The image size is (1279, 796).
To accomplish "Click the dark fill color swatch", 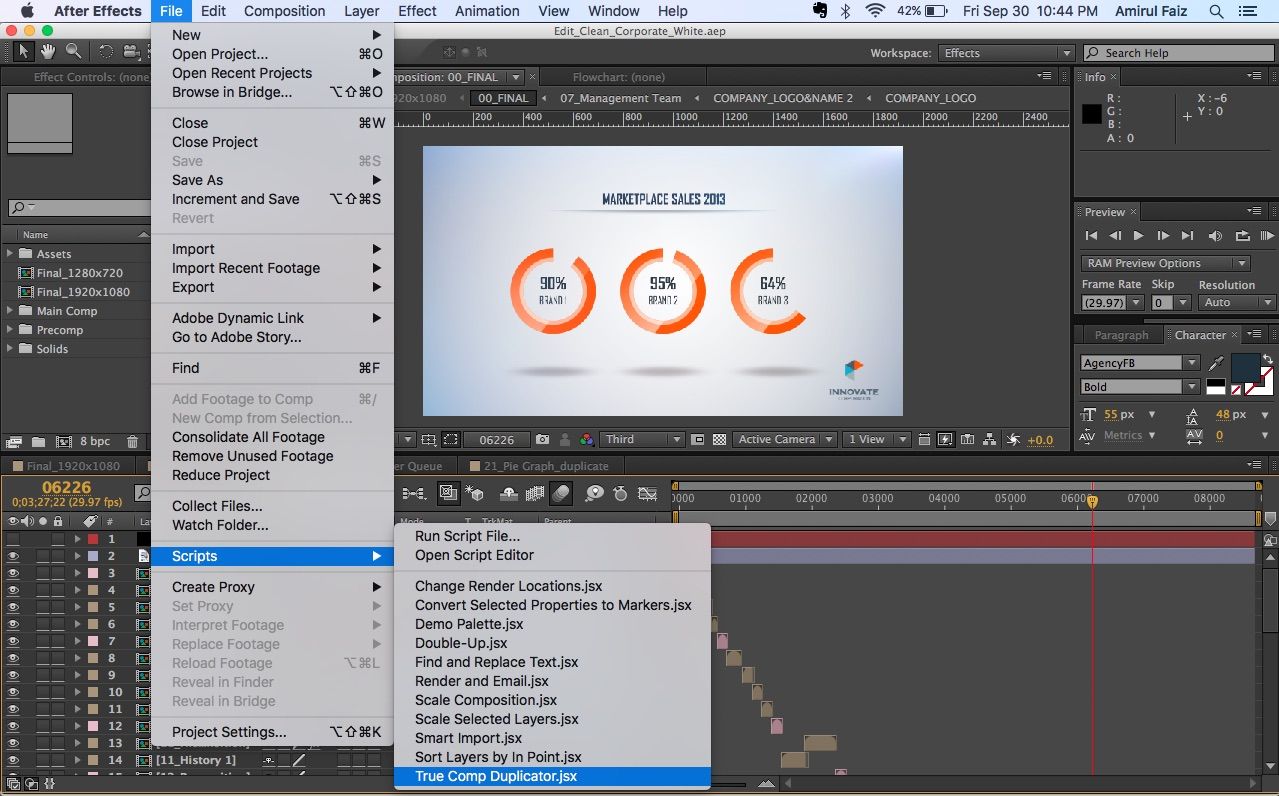I will tap(1245, 369).
